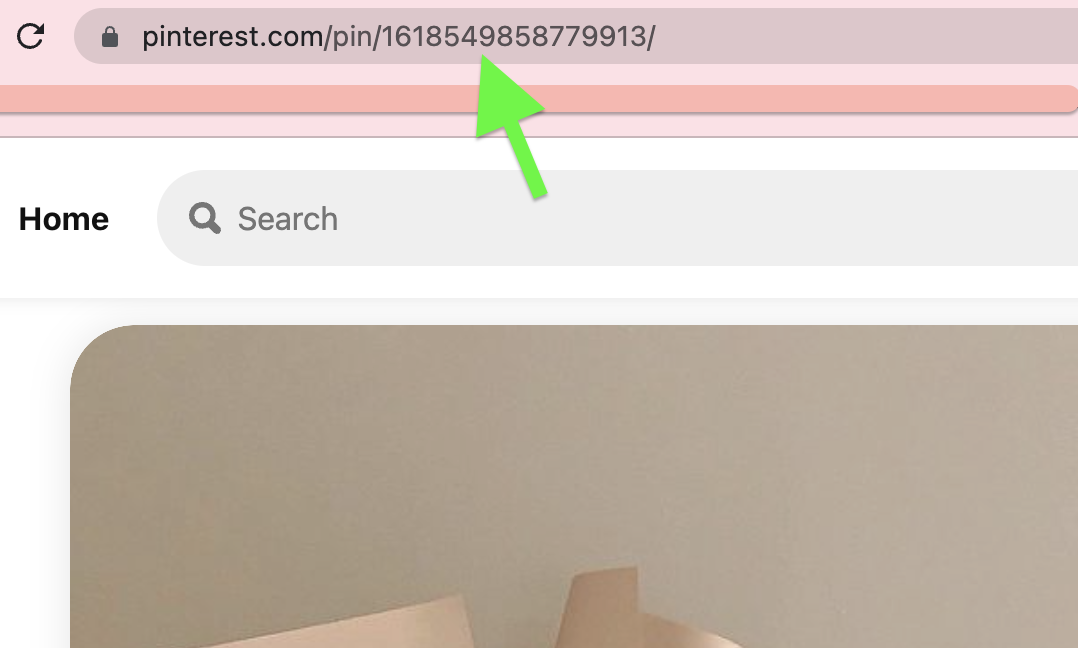Click the /pin/ segment of the URL

click(x=353, y=36)
